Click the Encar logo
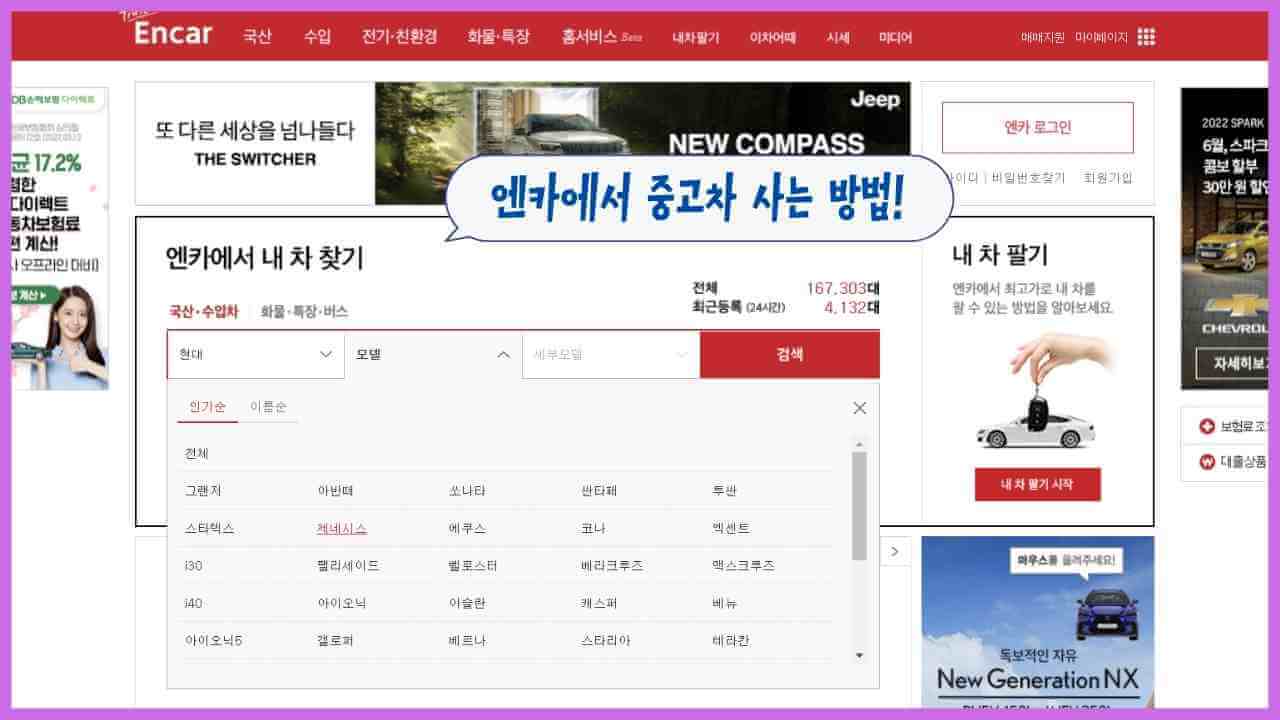The image size is (1280, 720). (x=172, y=33)
